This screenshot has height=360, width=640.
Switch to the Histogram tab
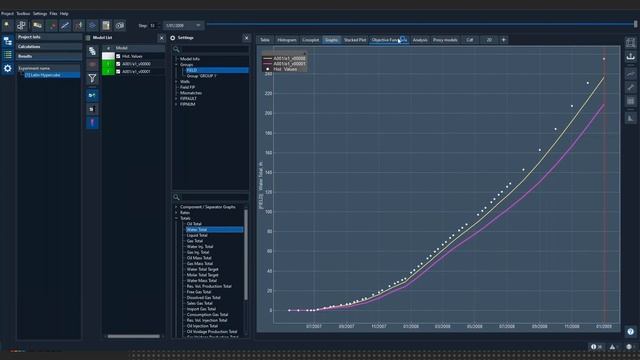[287, 40]
